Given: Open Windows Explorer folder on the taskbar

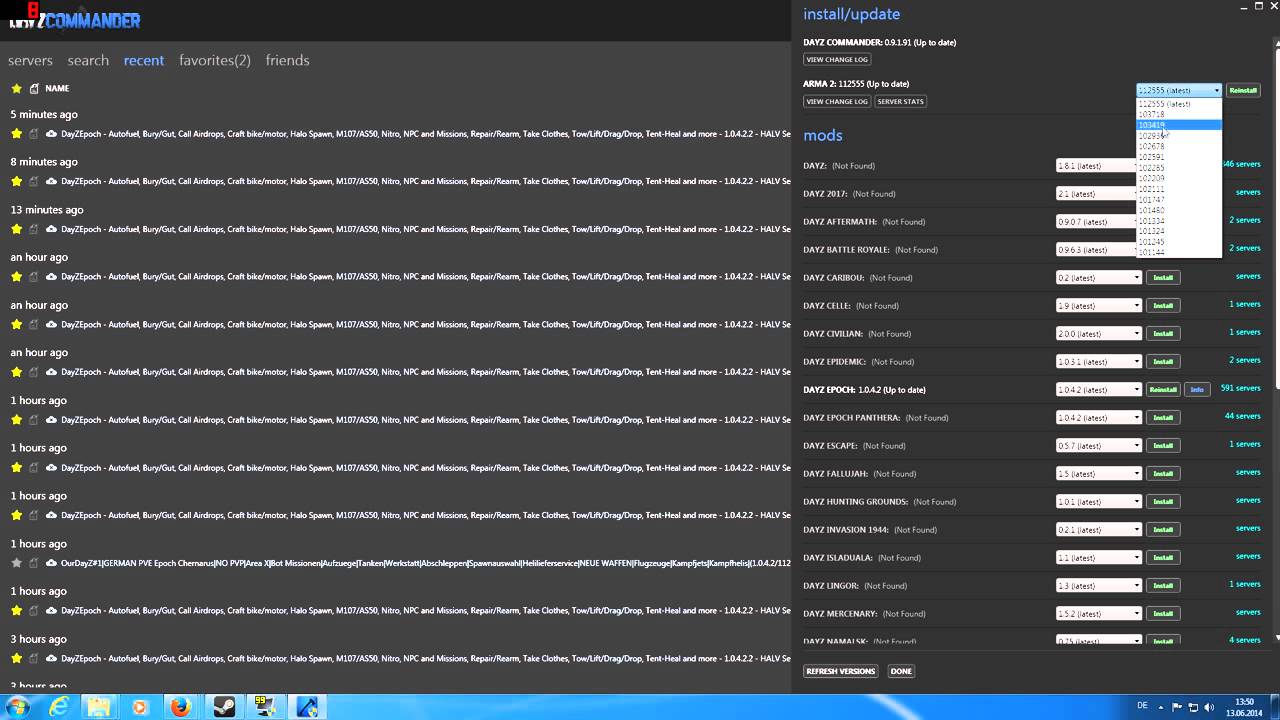Looking at the screenshot, I should click(99, 707).
